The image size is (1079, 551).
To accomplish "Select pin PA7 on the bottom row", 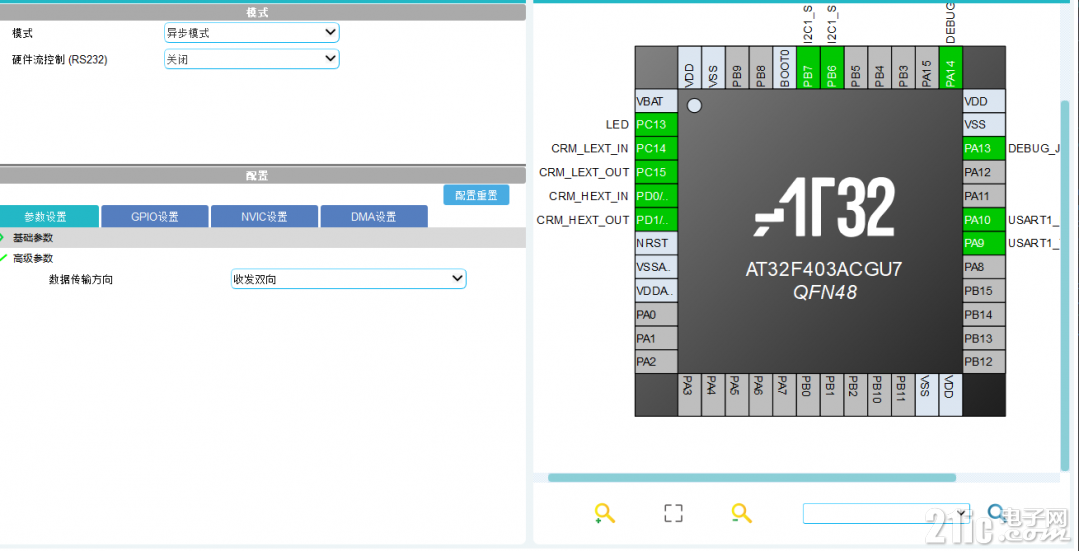I will (784, 395).
